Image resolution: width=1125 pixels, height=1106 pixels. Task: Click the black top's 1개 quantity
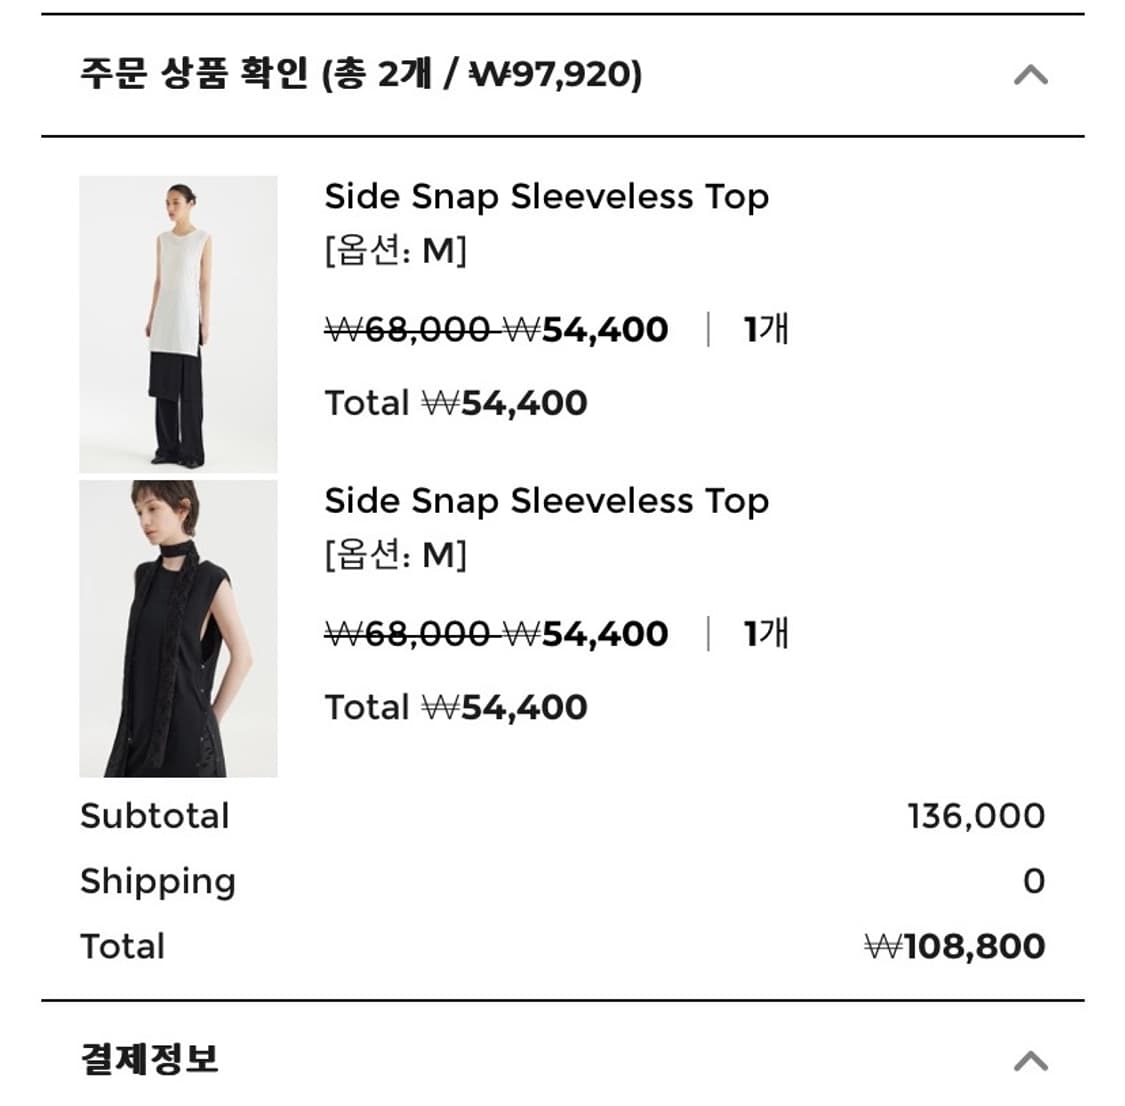point(766,633)
